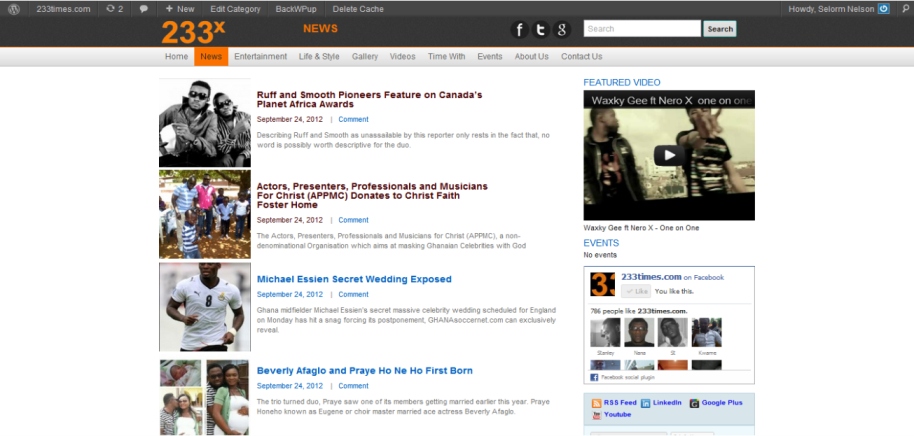Viewport: 914px width, 436px height.
Task: Click Kwame's Facebook fan photo
Action: [706, 332]
